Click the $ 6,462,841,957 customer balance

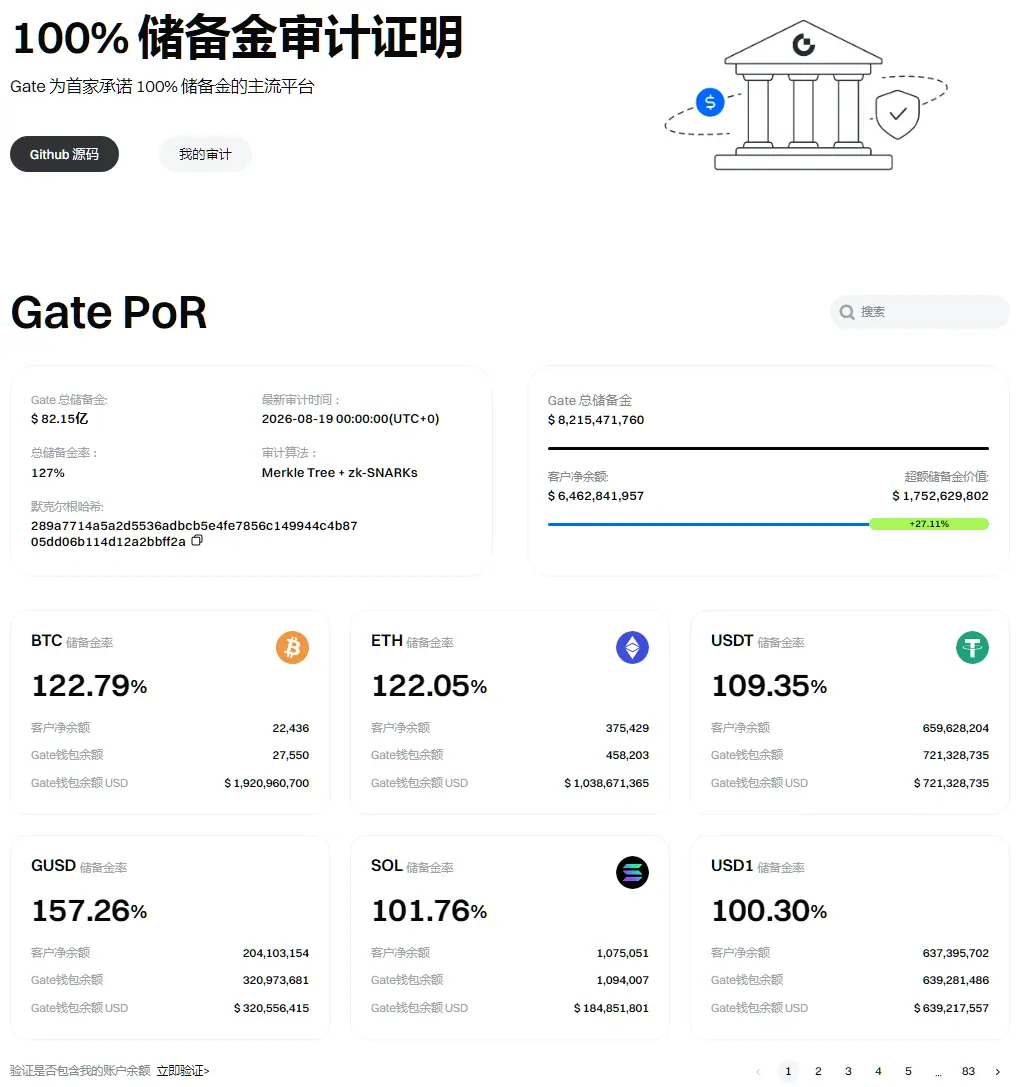(x=596, y=496)
